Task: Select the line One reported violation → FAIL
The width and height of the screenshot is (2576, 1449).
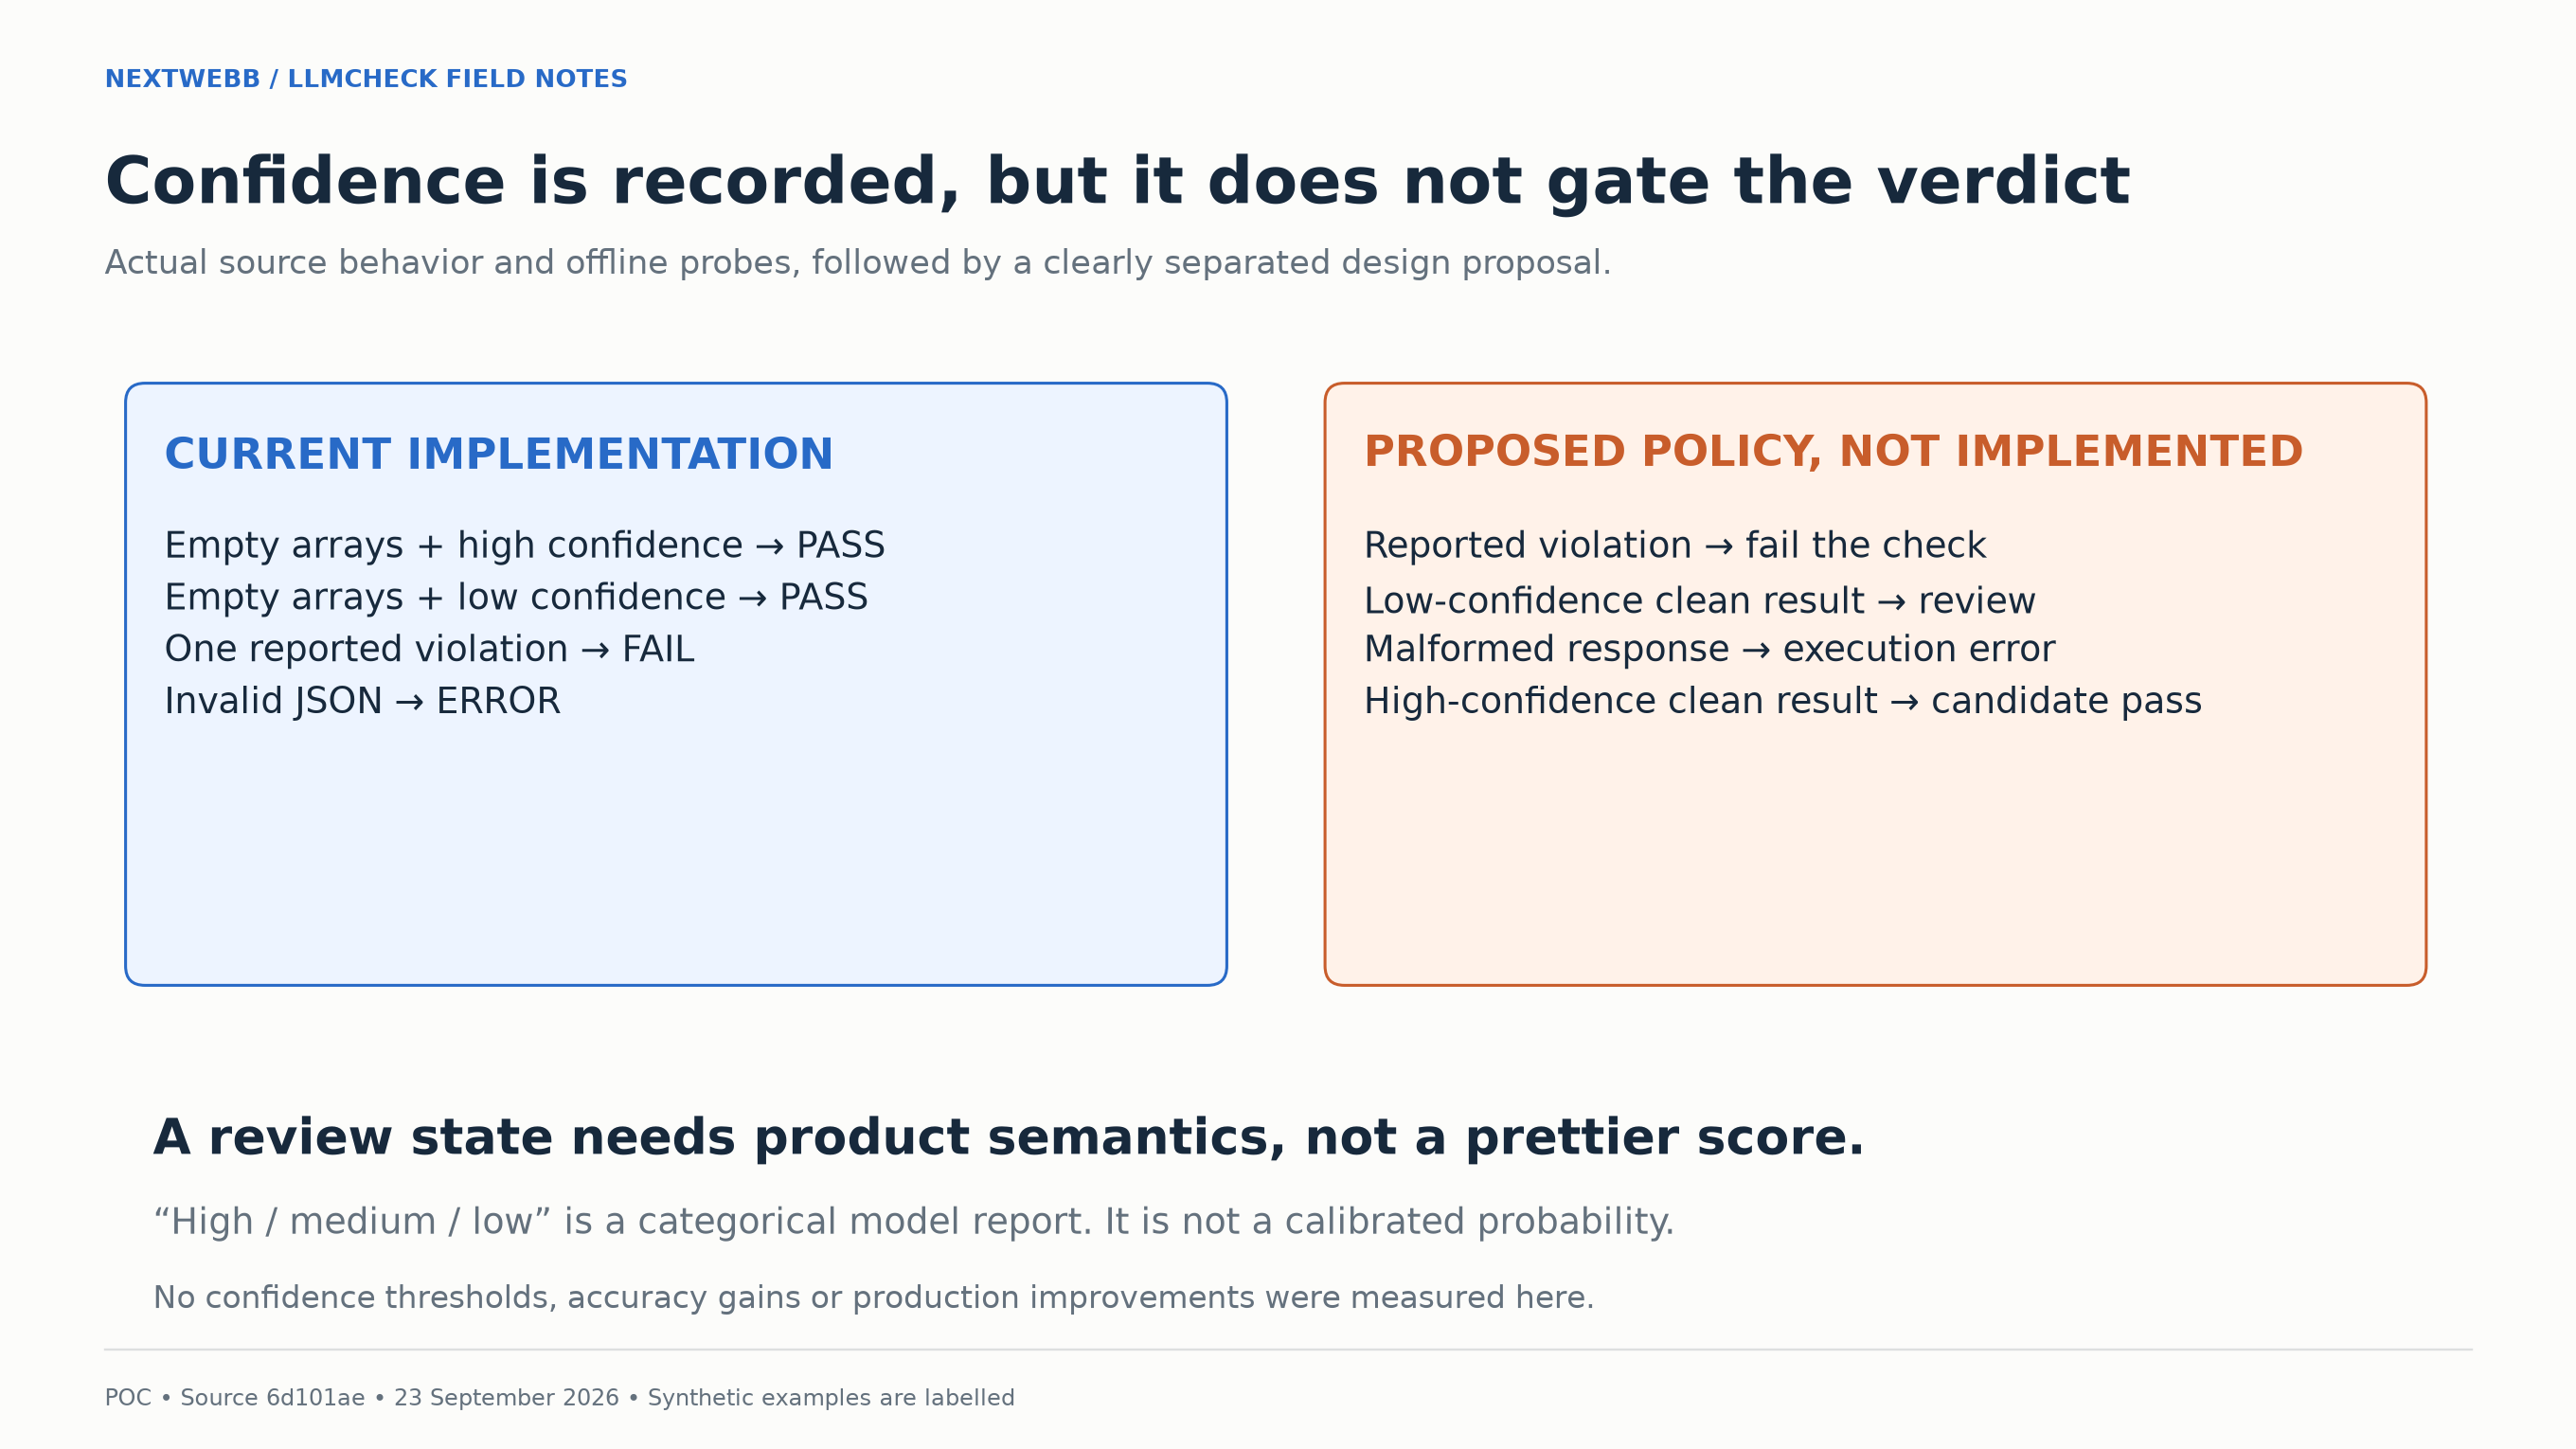Action: 429,649
